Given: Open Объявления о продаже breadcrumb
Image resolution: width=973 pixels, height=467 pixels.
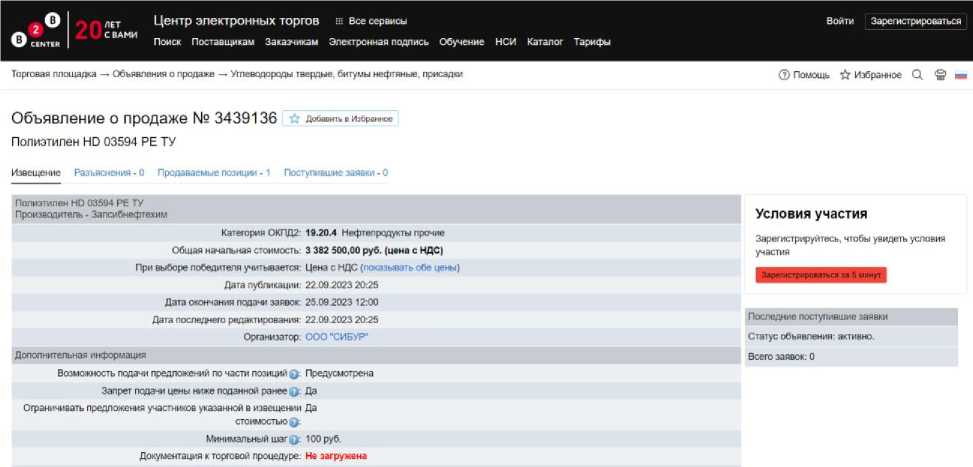Looking at the screenshot, I should click(x=163, y=74).
